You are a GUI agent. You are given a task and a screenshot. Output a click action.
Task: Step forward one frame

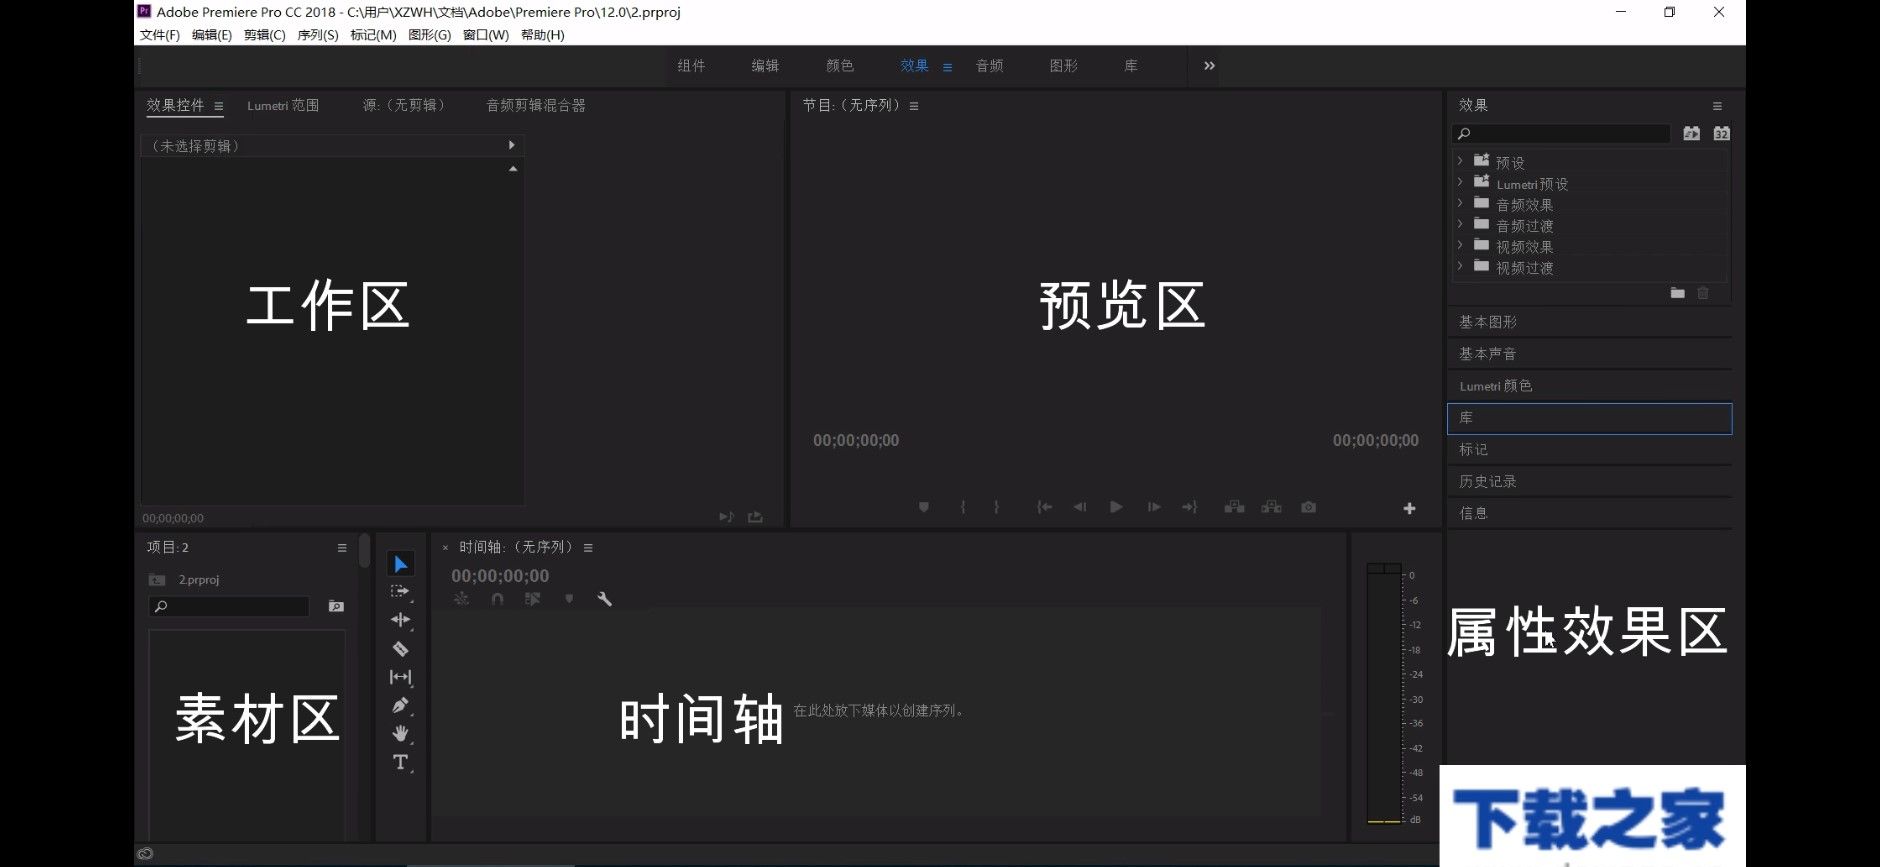(1154, 508)
